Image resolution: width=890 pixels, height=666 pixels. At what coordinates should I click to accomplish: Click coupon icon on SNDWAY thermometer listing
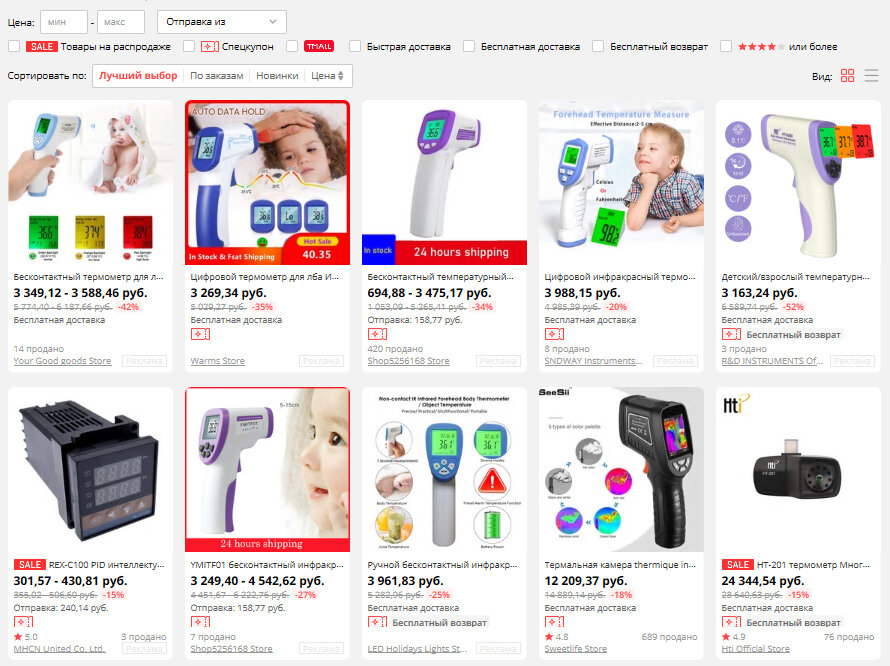click(554, 334)
